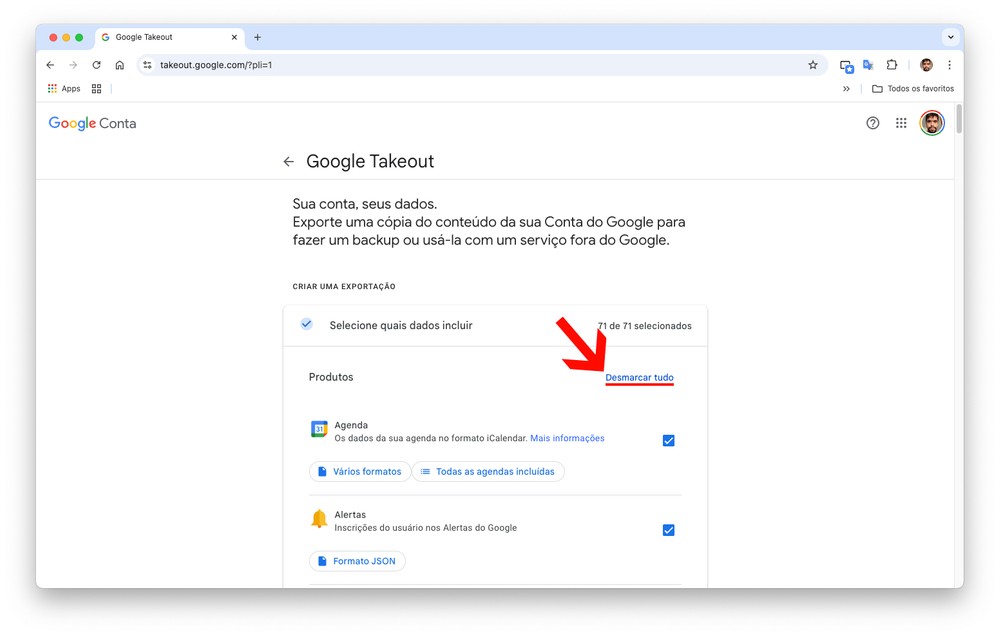Select the Google Takeout browser tab
The height and width of the screenshot is (636, 1000).
point(160,37)
